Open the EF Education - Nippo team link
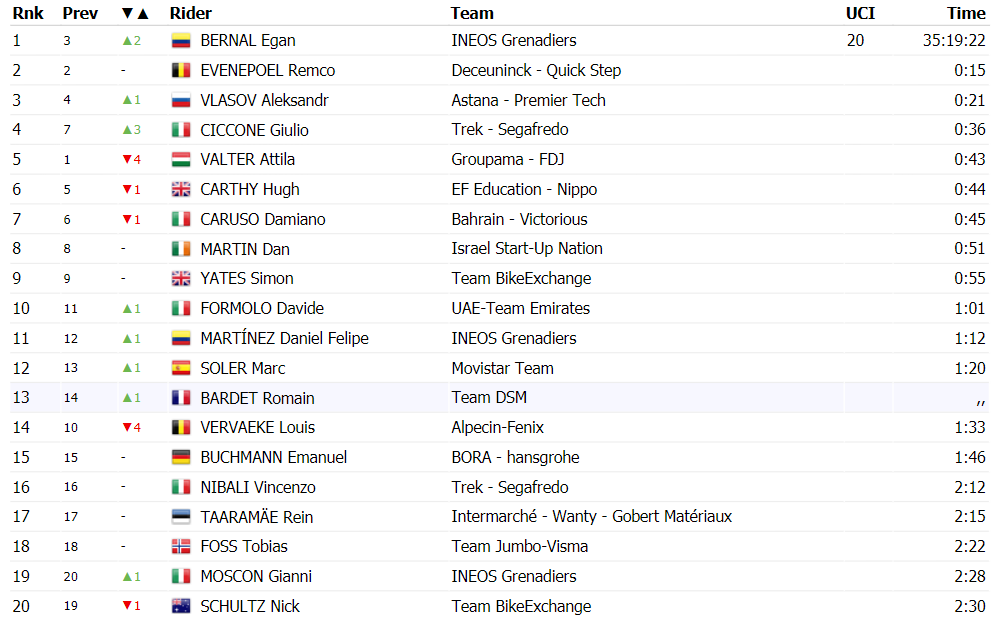 coord(524,189)
